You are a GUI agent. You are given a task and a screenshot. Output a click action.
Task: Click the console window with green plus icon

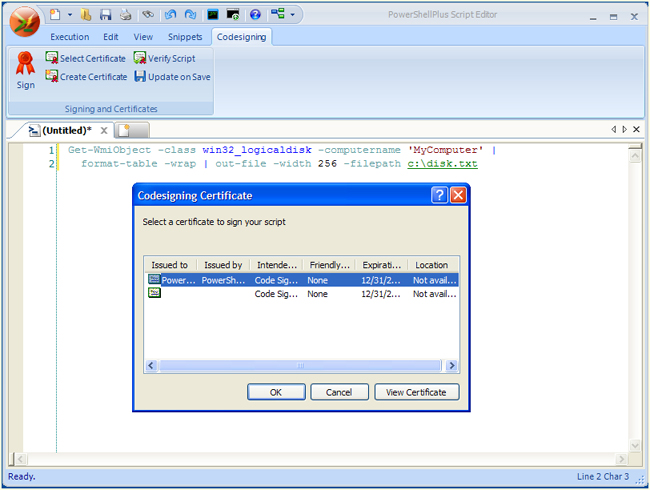(233, 15)
